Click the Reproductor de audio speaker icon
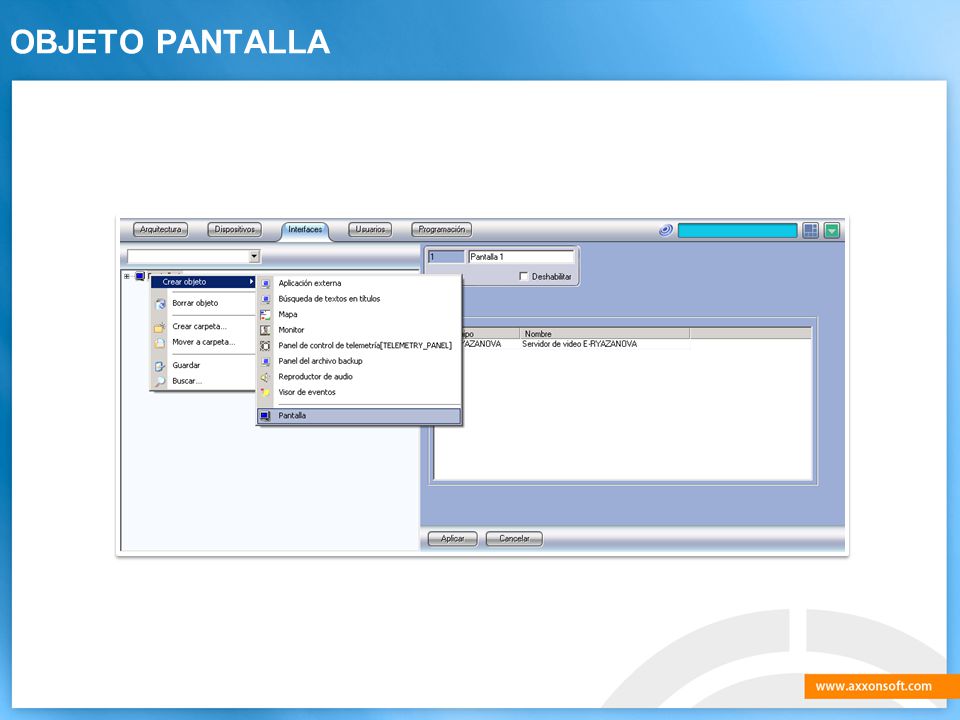960x720 pixels. pyautogui.click(x=265, y=377)
